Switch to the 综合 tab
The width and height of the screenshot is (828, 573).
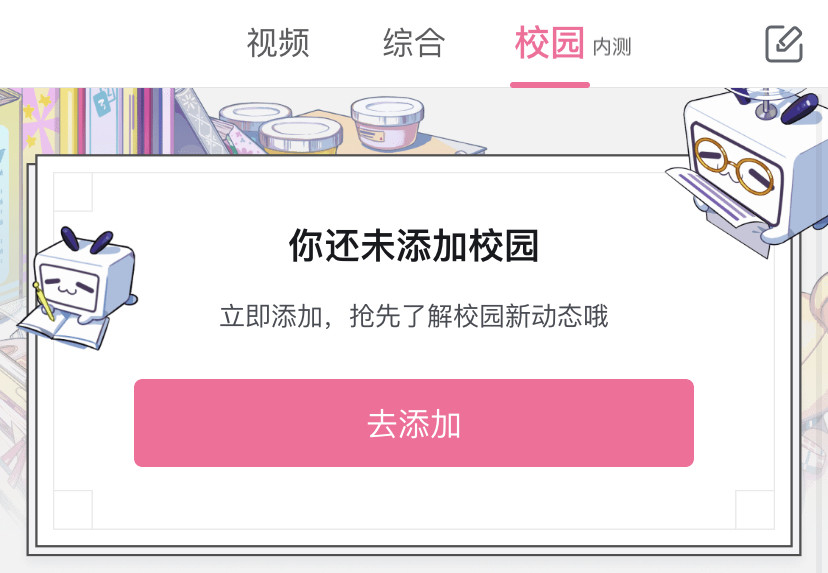click(x=413, y=43)
